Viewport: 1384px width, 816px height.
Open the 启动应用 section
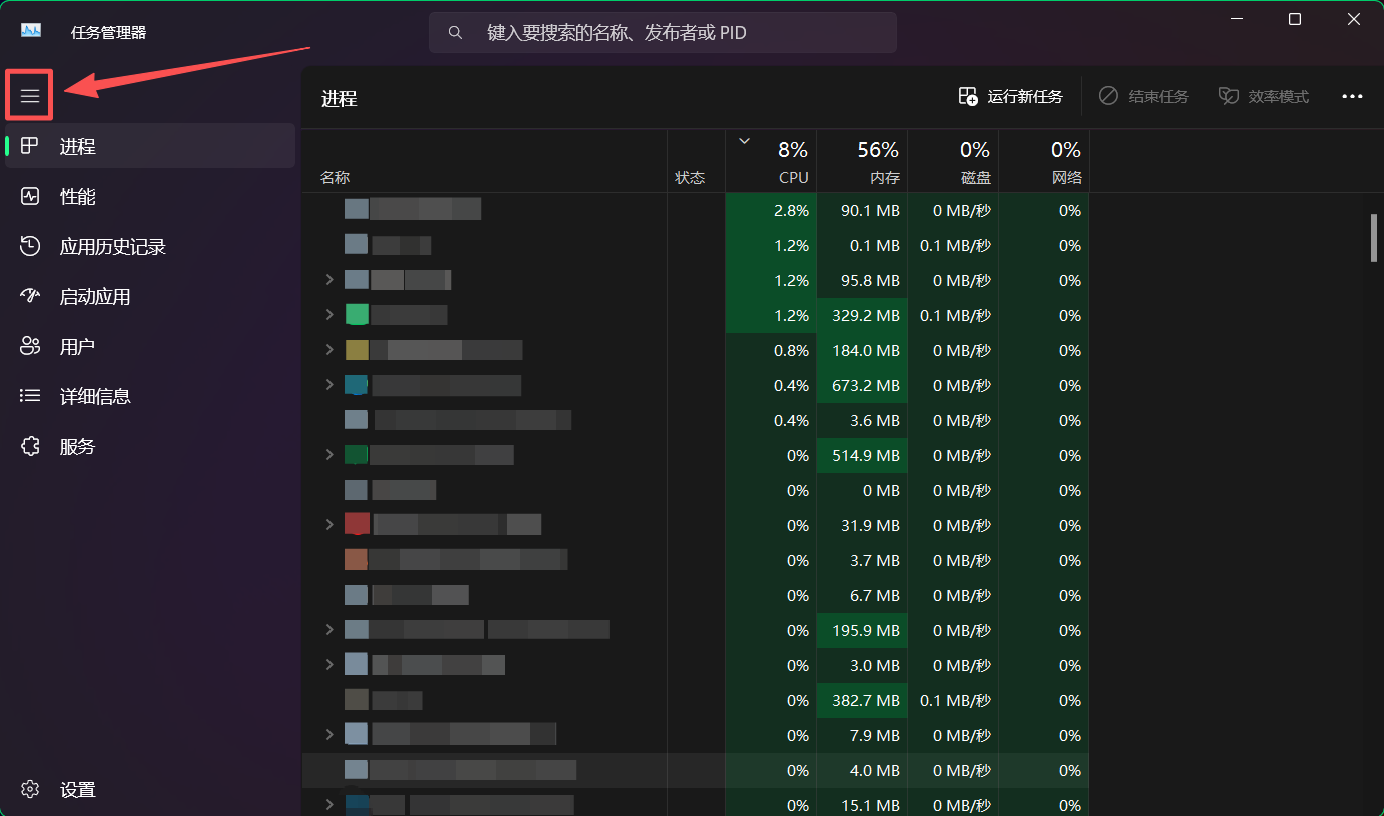(95, 296)
